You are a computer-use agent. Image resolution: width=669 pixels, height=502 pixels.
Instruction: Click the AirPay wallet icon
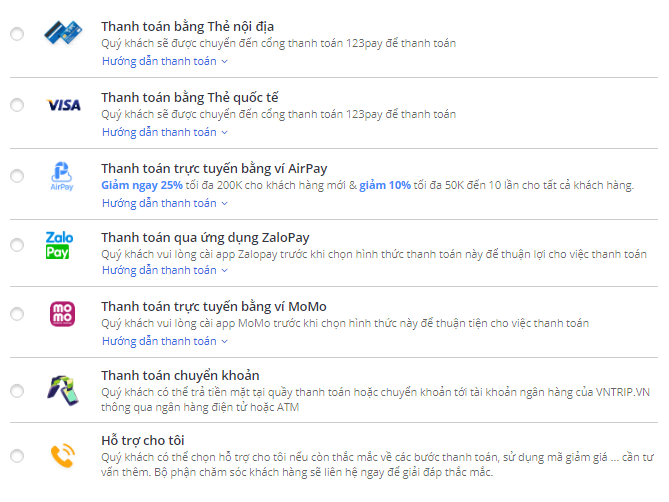tap(62, 176)
